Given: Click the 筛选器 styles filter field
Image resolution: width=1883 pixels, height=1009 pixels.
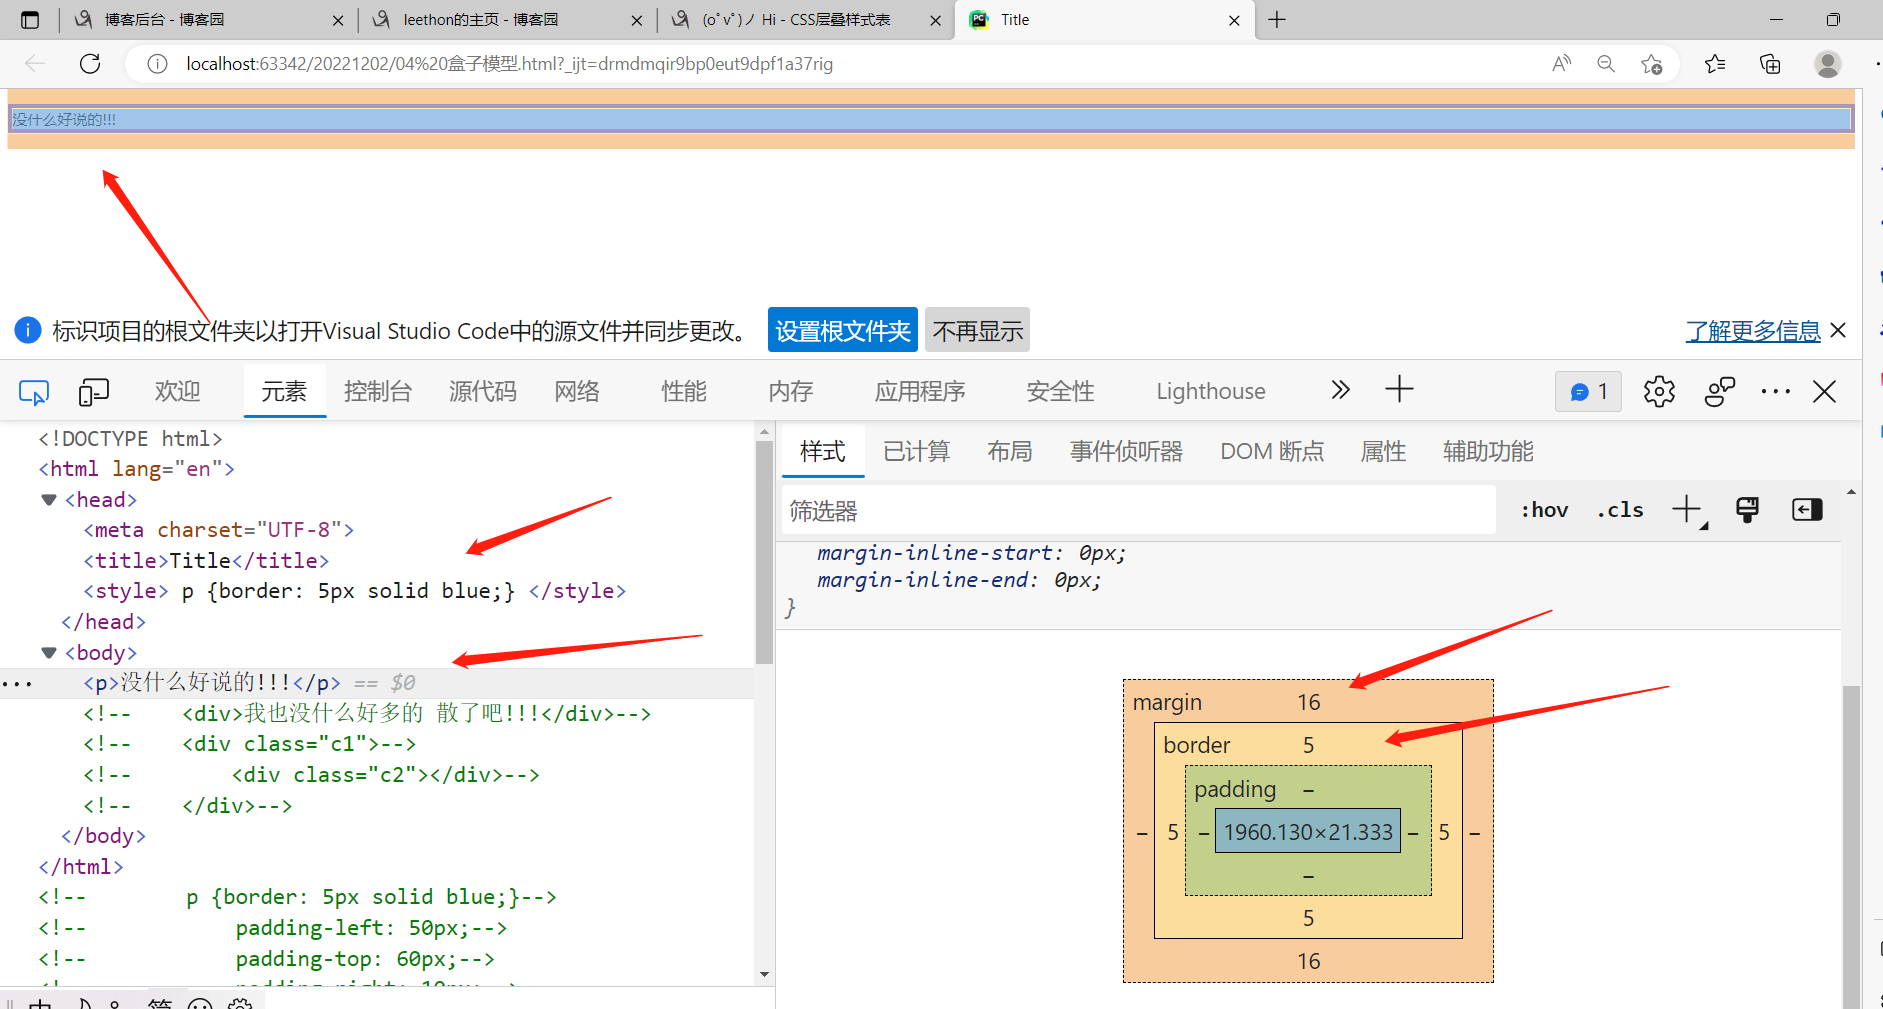Looking at the screenshot, I should click(x=1139, y=511).
